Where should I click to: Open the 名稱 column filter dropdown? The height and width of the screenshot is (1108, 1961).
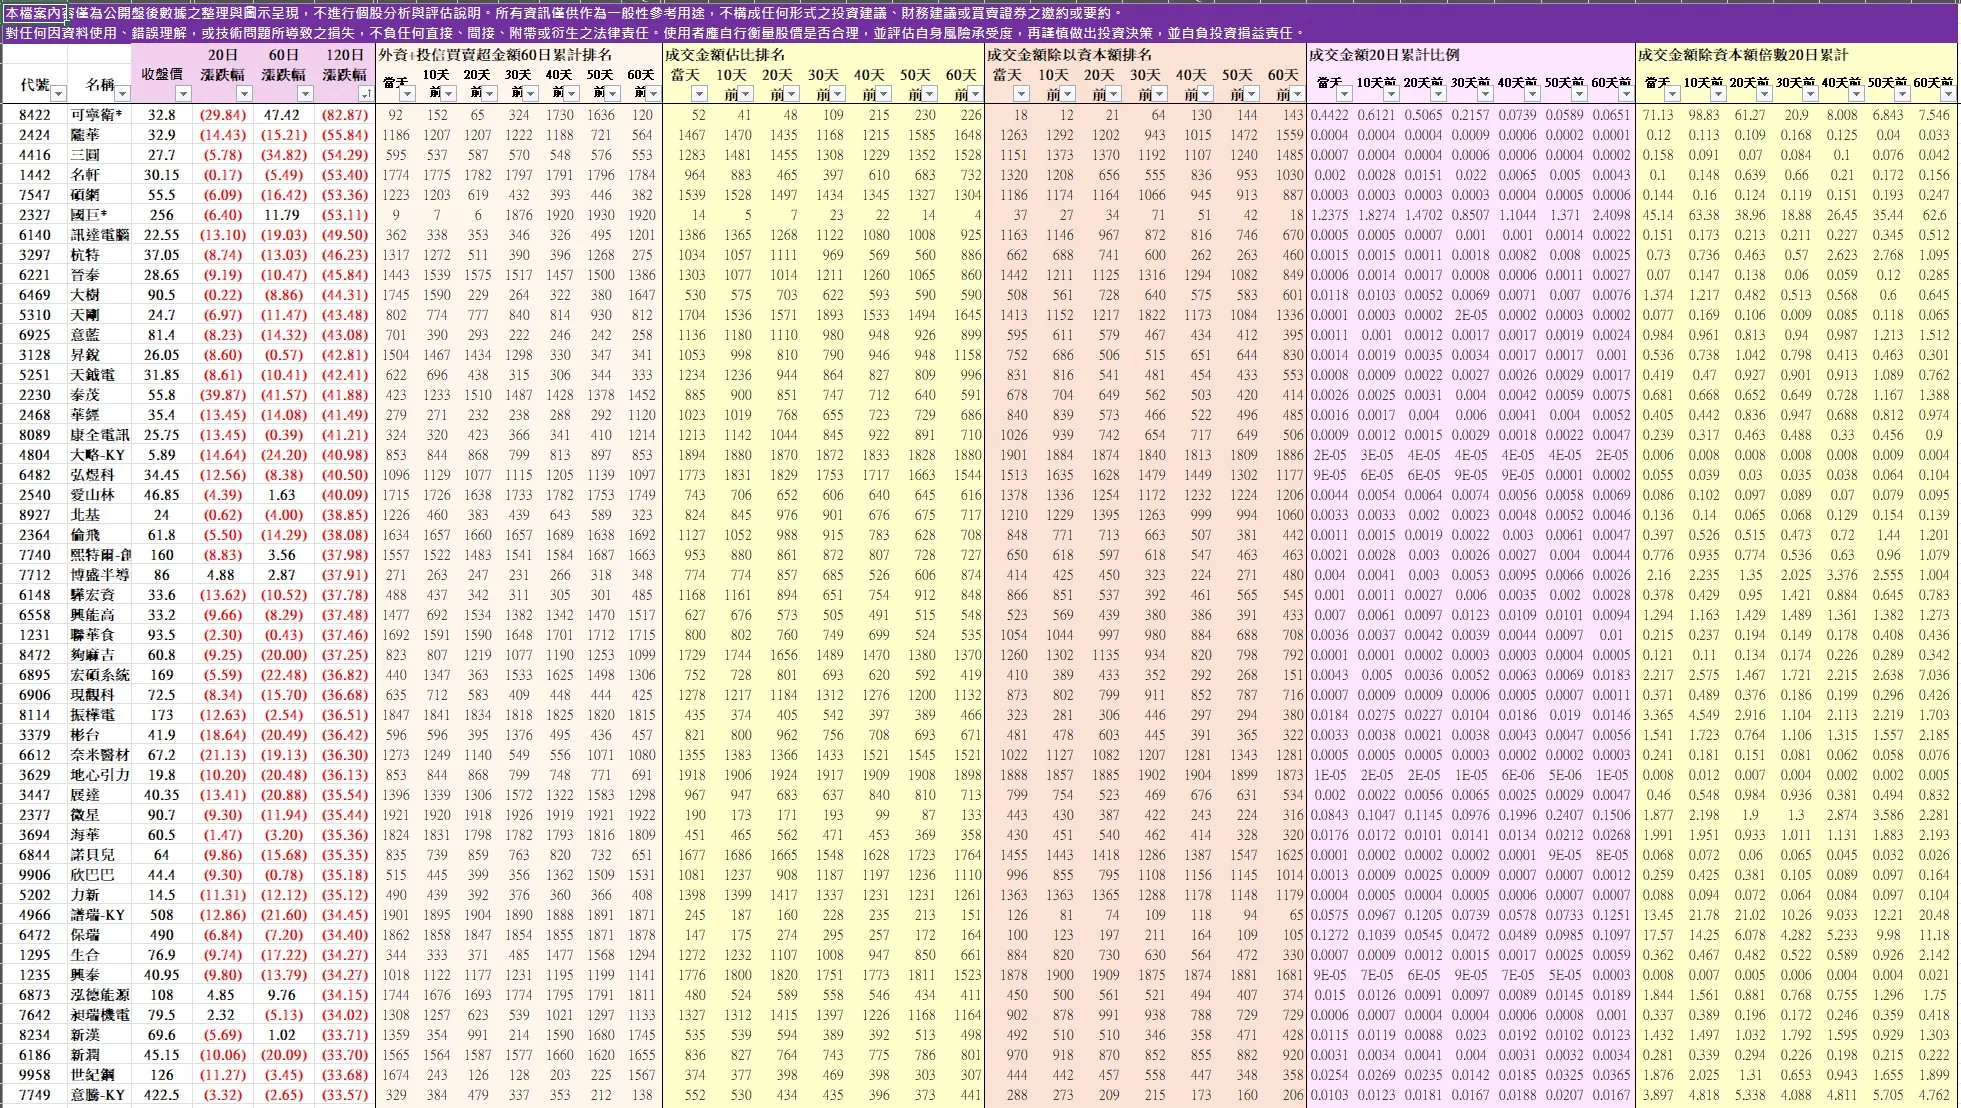click(x=122, y=93)
